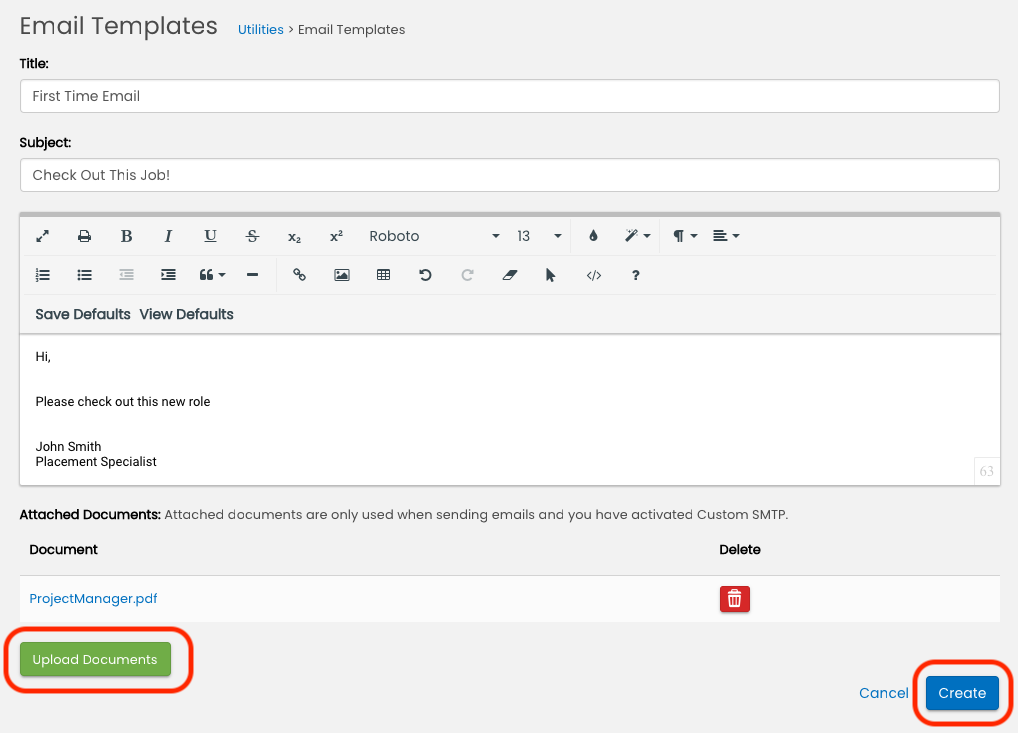Viewport: 1018px width, 733px height.
Task: Click the undo arrow icon
Action: pyautogui.click(x=425, y=275)
